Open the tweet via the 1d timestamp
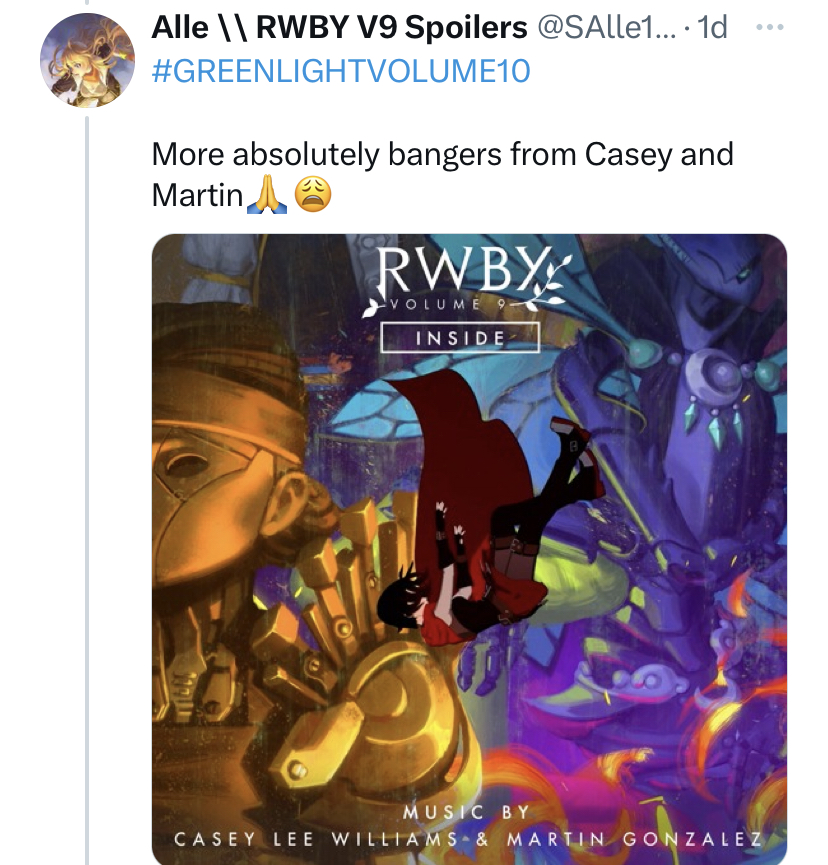Screen dimensions: 828x865 pyautogui.click(x=712, y=27)
